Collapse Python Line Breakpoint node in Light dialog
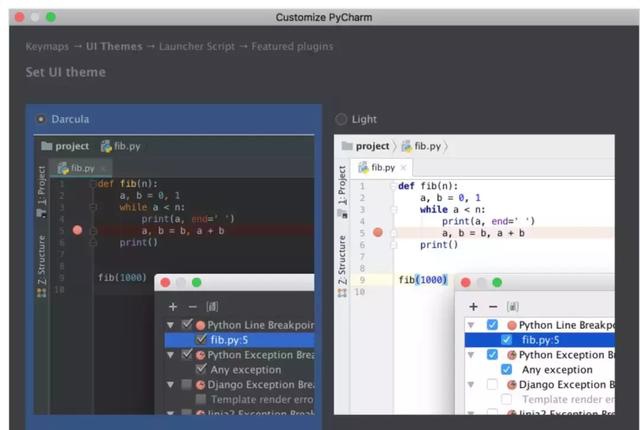Viewport: 640px width, 430px height. point(471,325)
